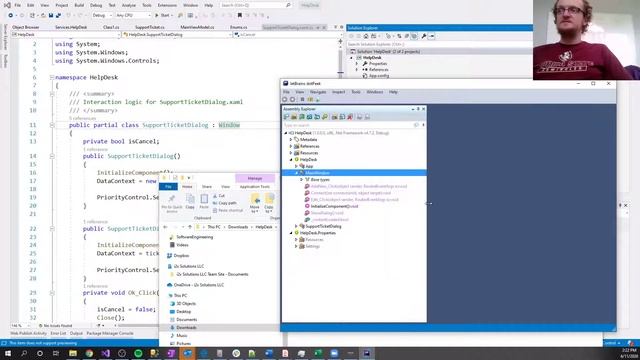Open Debug menu in Visual Studio

(96, 5)
